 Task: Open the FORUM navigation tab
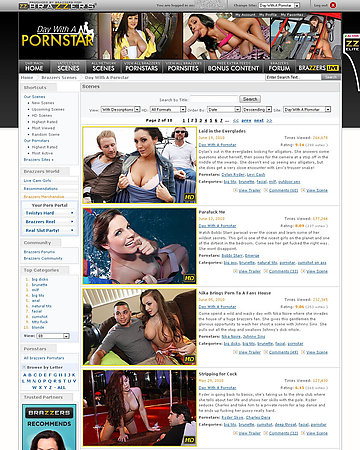(279, 67)
